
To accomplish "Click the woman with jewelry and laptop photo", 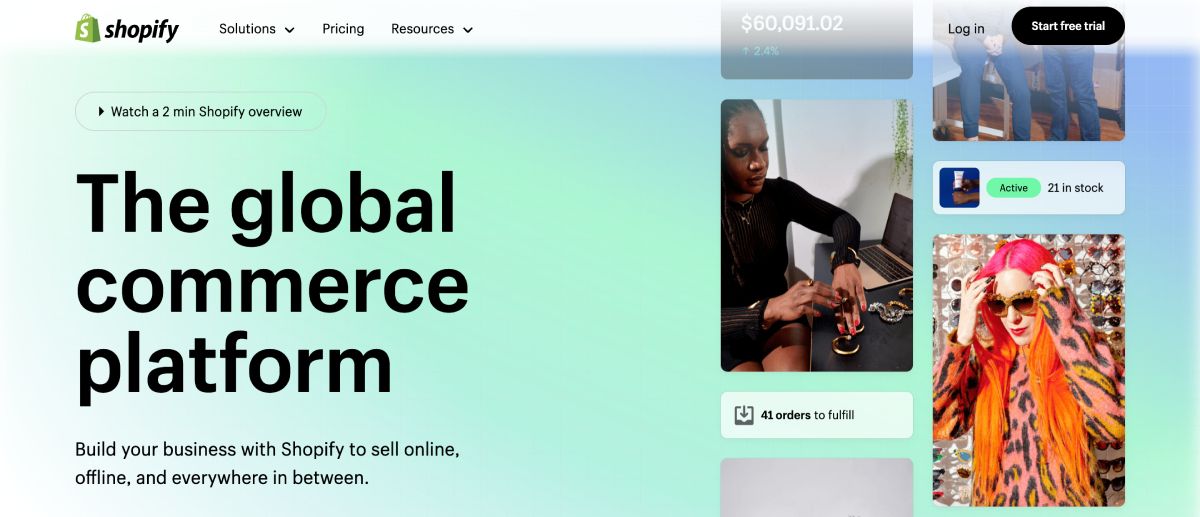I will pyautogui.click(x=817, y=235).
